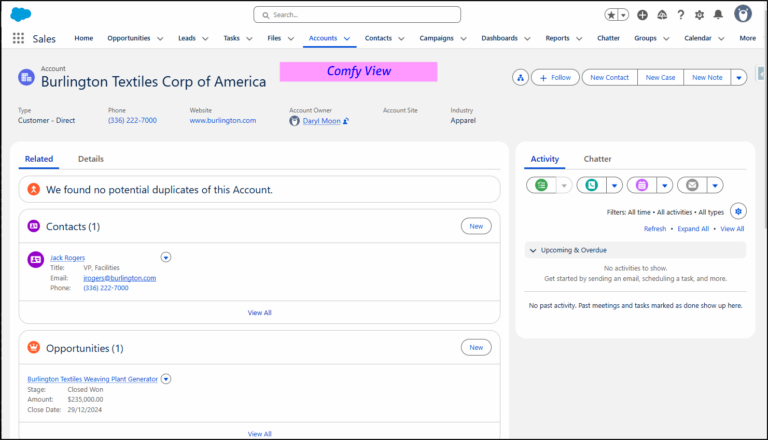Open the Jack Rogers contact link
This screenshot has height=440, width=768.
pos(68,258)
